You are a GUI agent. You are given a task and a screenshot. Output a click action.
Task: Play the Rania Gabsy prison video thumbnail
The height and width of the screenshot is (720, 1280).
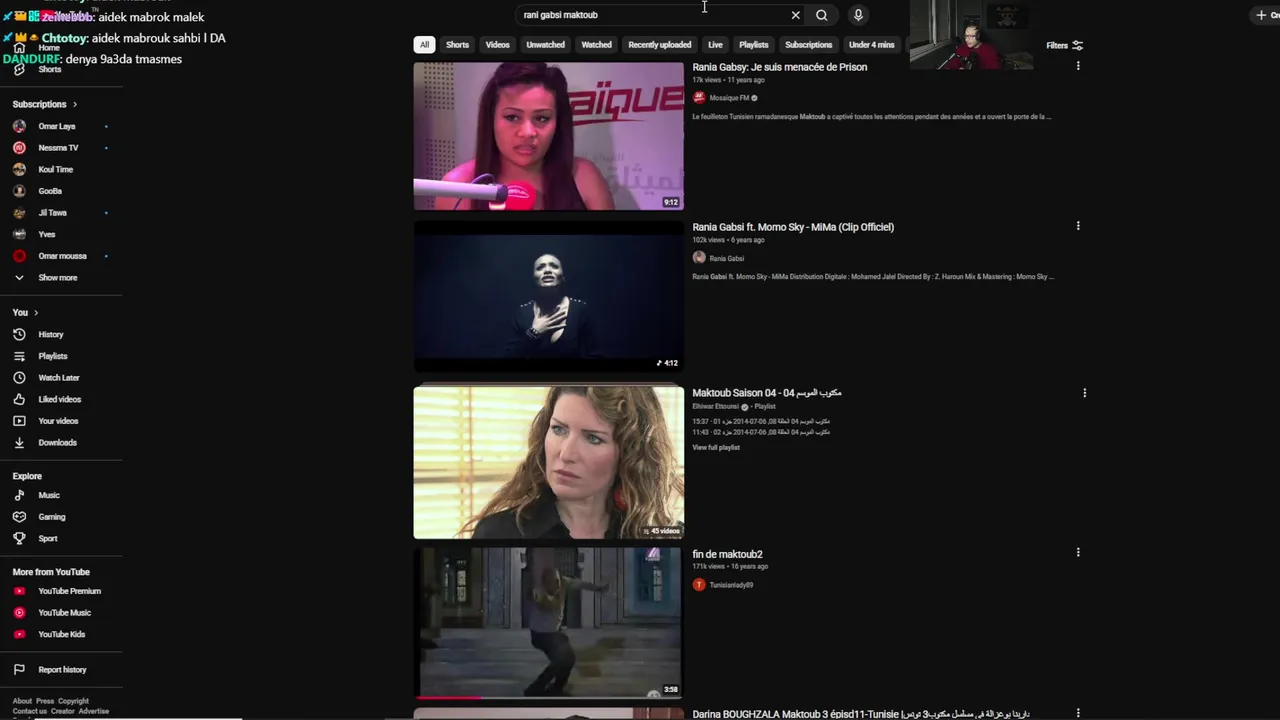click(549, 136)
